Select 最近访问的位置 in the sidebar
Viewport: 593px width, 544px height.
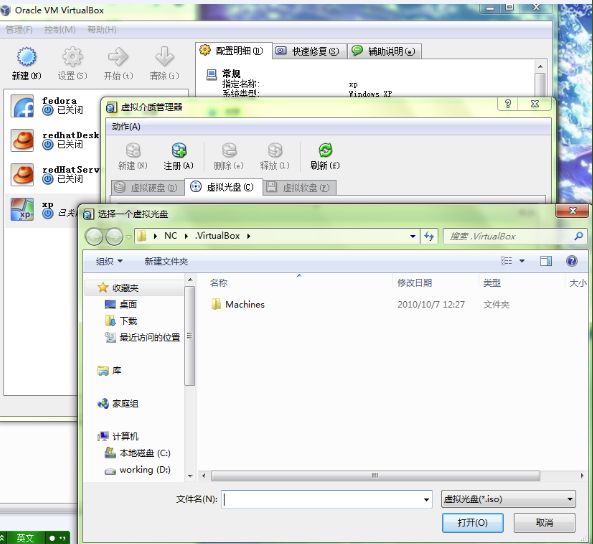click(x=143, y=337)
